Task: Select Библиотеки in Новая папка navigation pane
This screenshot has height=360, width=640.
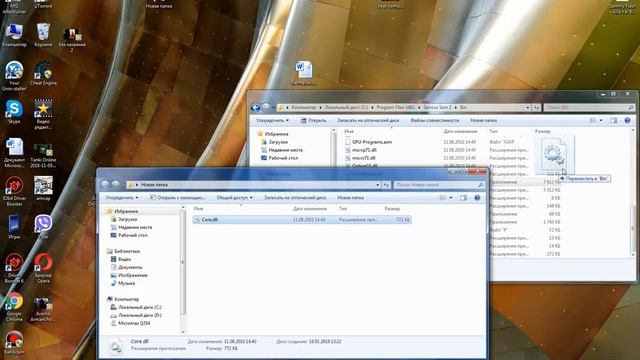Action: click(123, 251)
